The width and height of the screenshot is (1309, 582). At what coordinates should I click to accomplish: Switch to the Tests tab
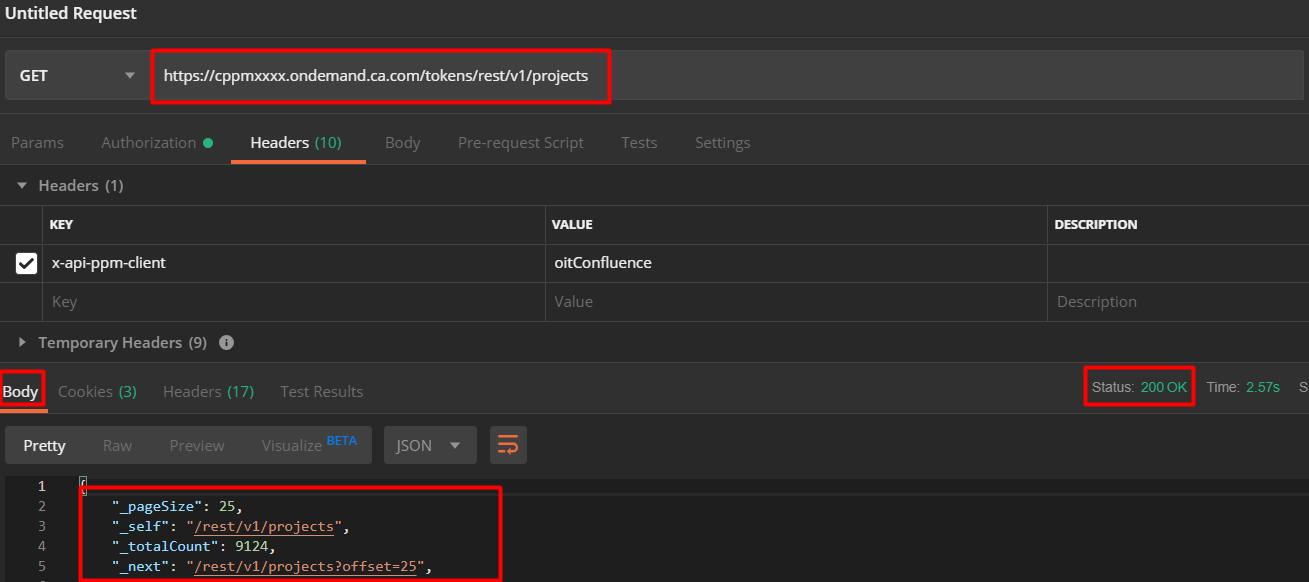pos(639,143)
